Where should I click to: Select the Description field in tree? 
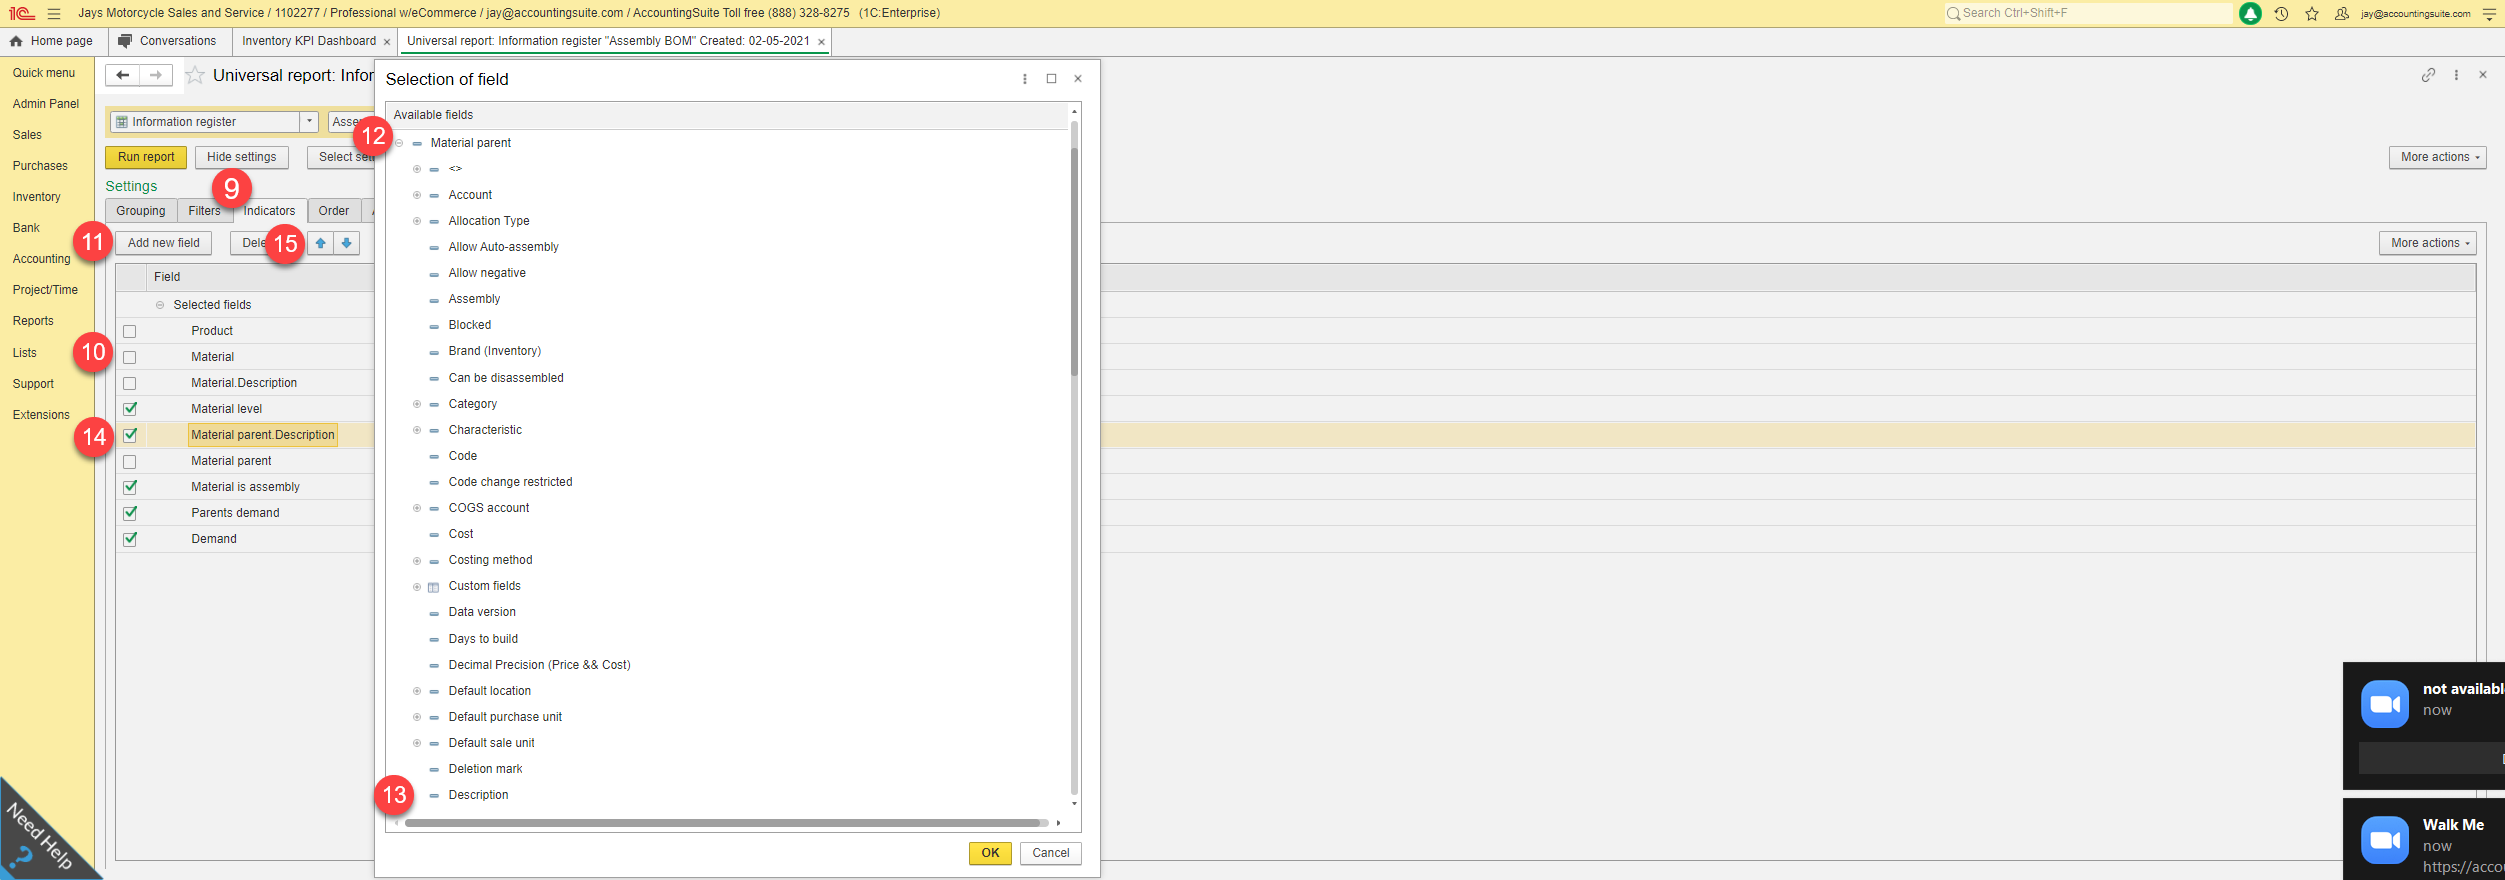[x=478, y=795]
